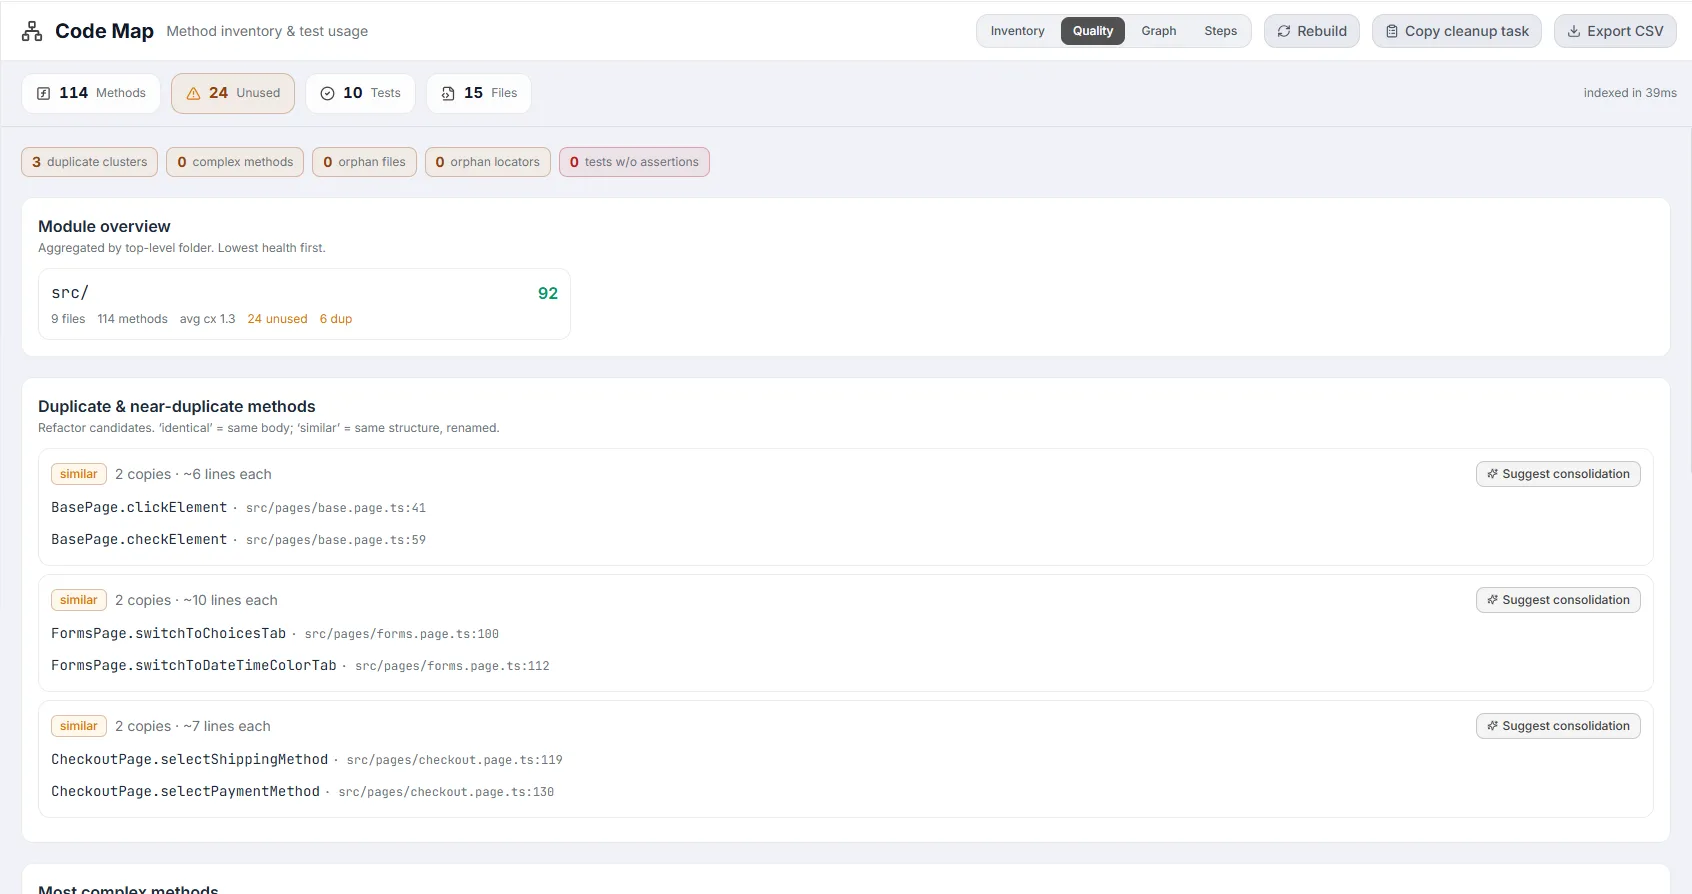Click the warning triangle icon beside 24 Unused
The width and height of the screenshot is (1692, 894).
pos(194,93)
